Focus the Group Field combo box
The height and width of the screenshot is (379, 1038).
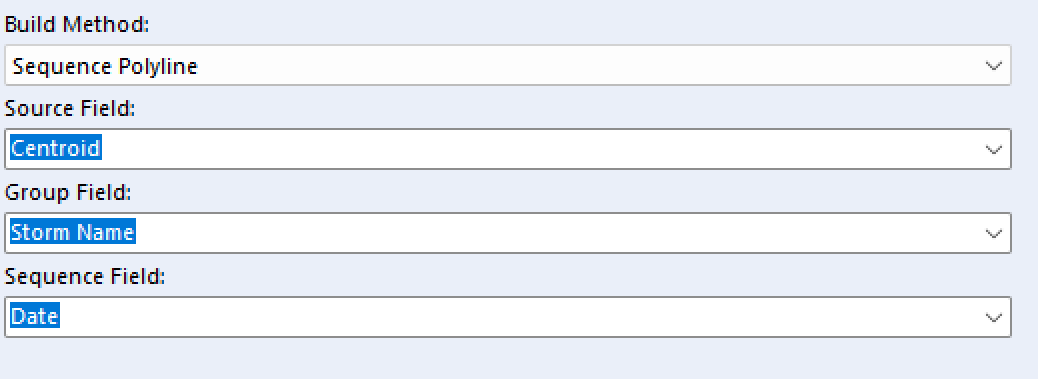(x=508, y=233)
